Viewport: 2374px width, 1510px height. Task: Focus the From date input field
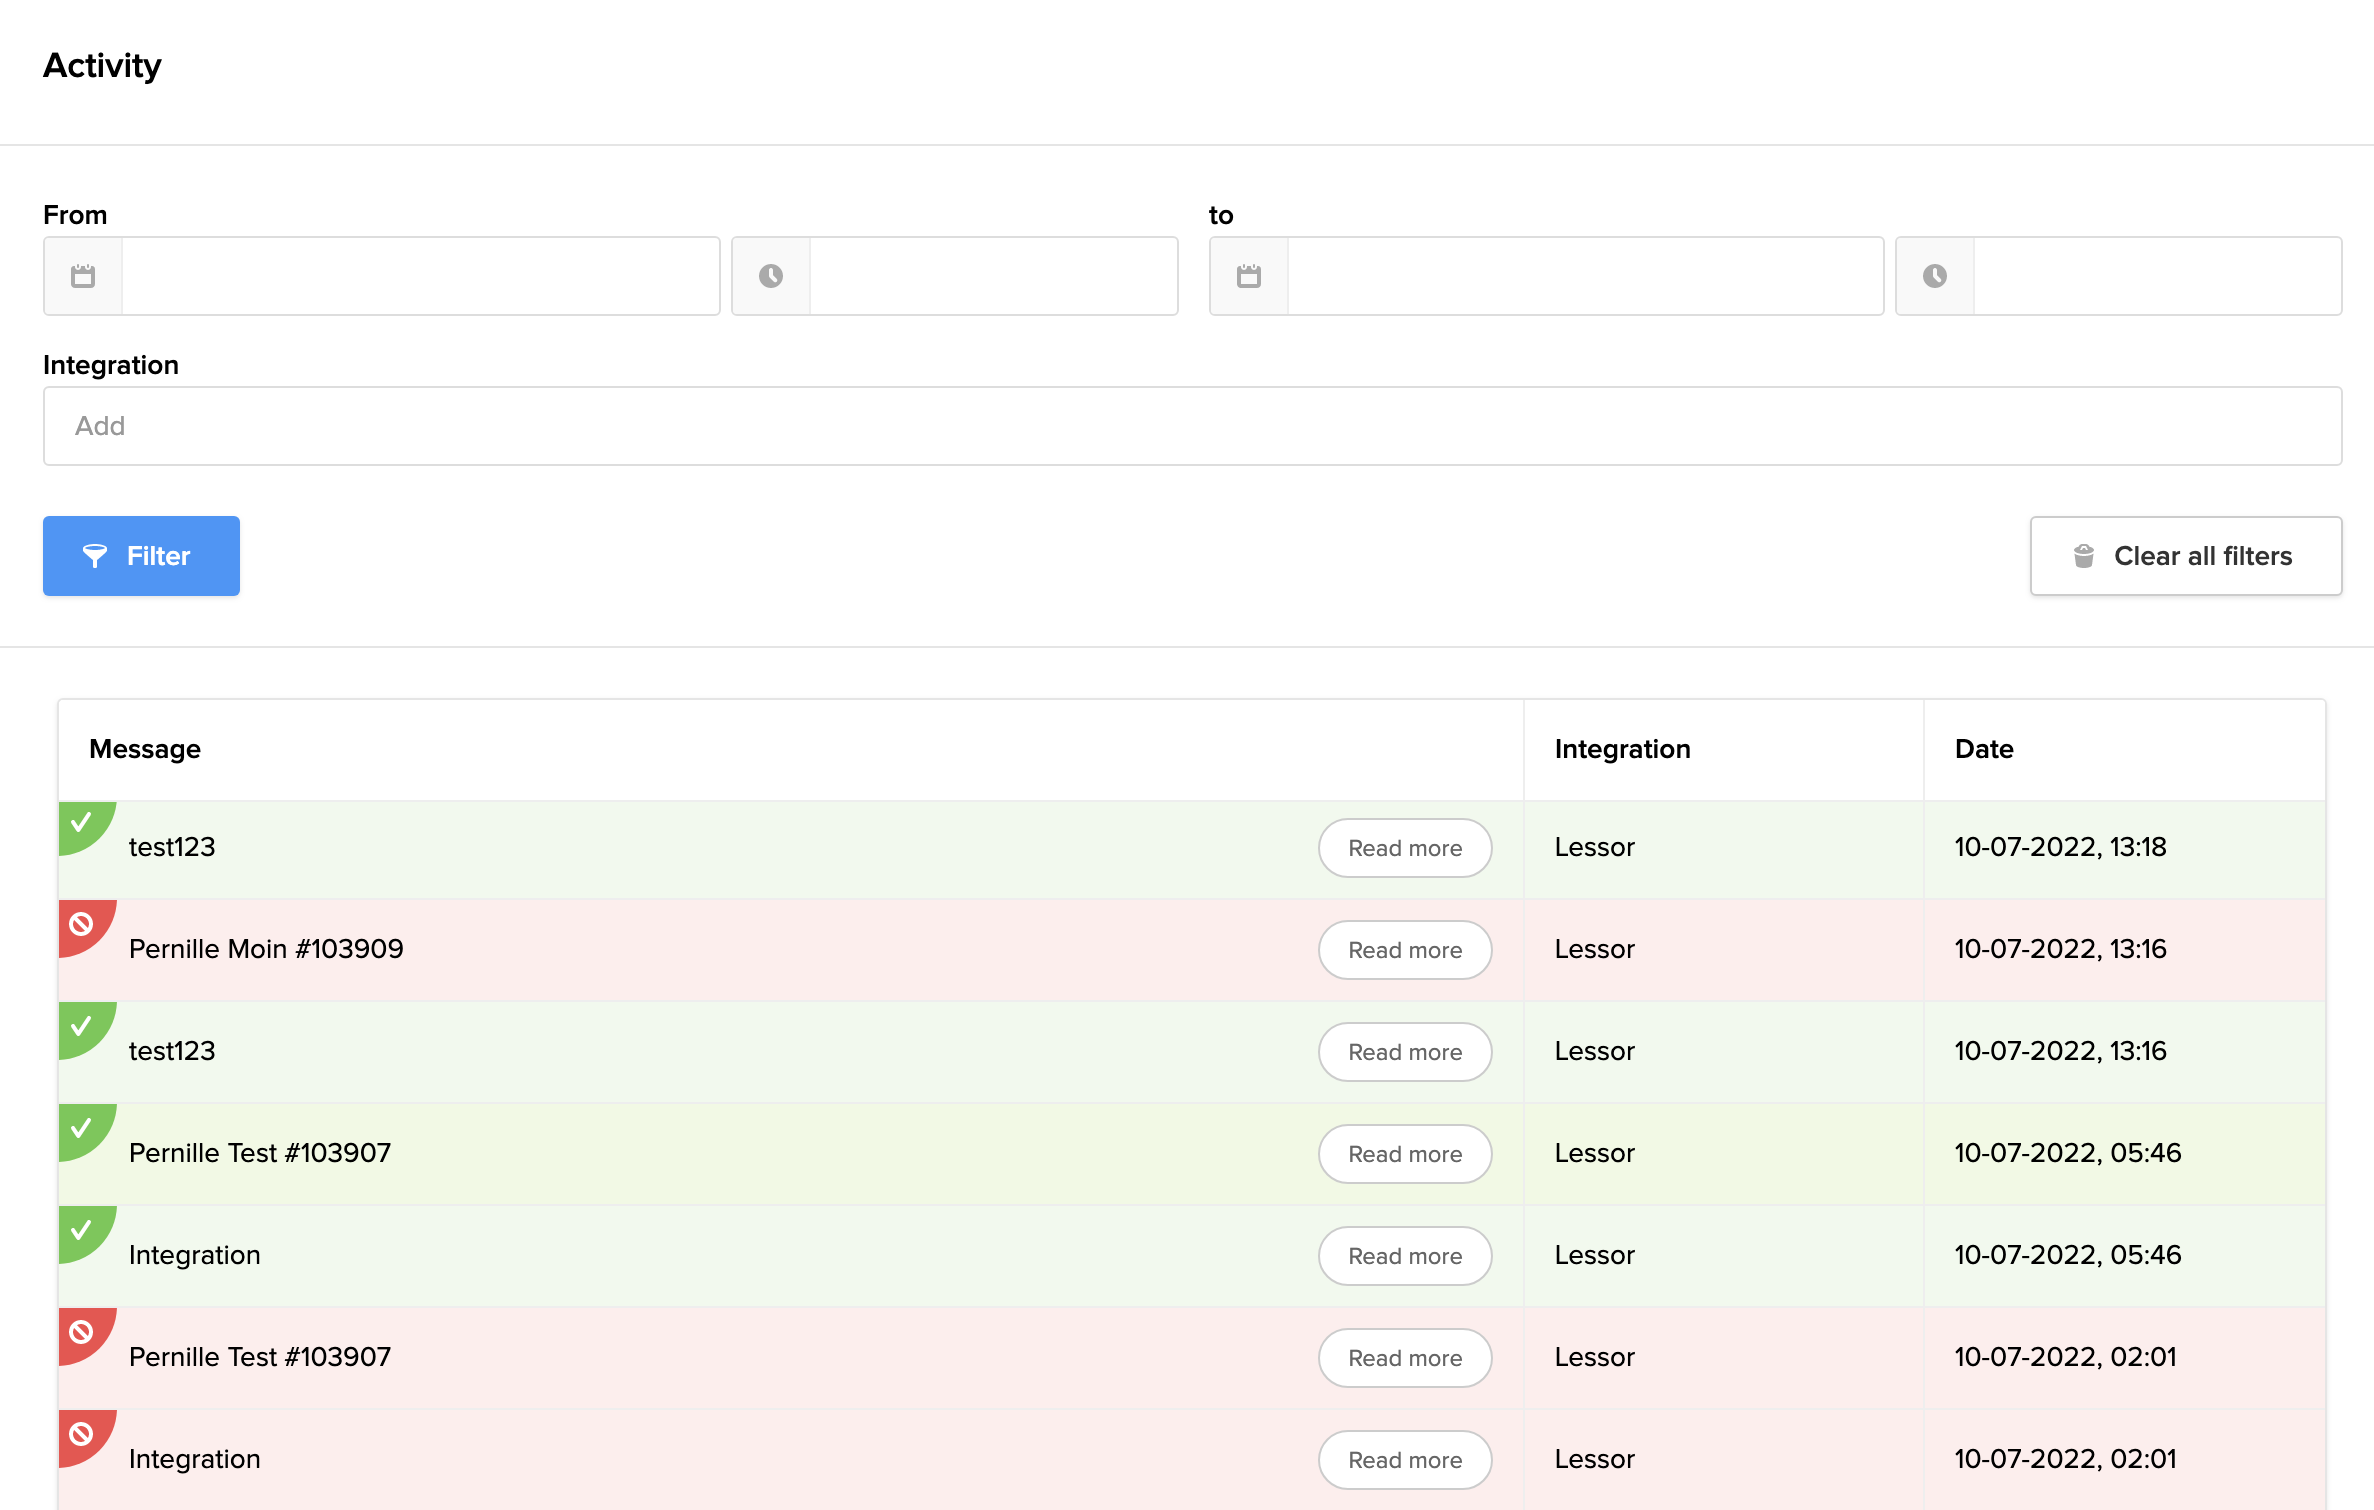420,276
